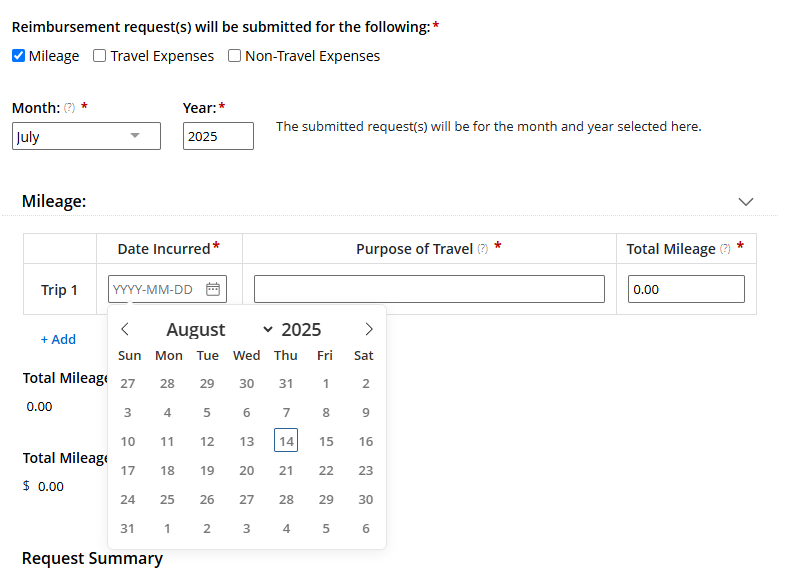Check the Travel Expenses checkbox

(100, 56)
